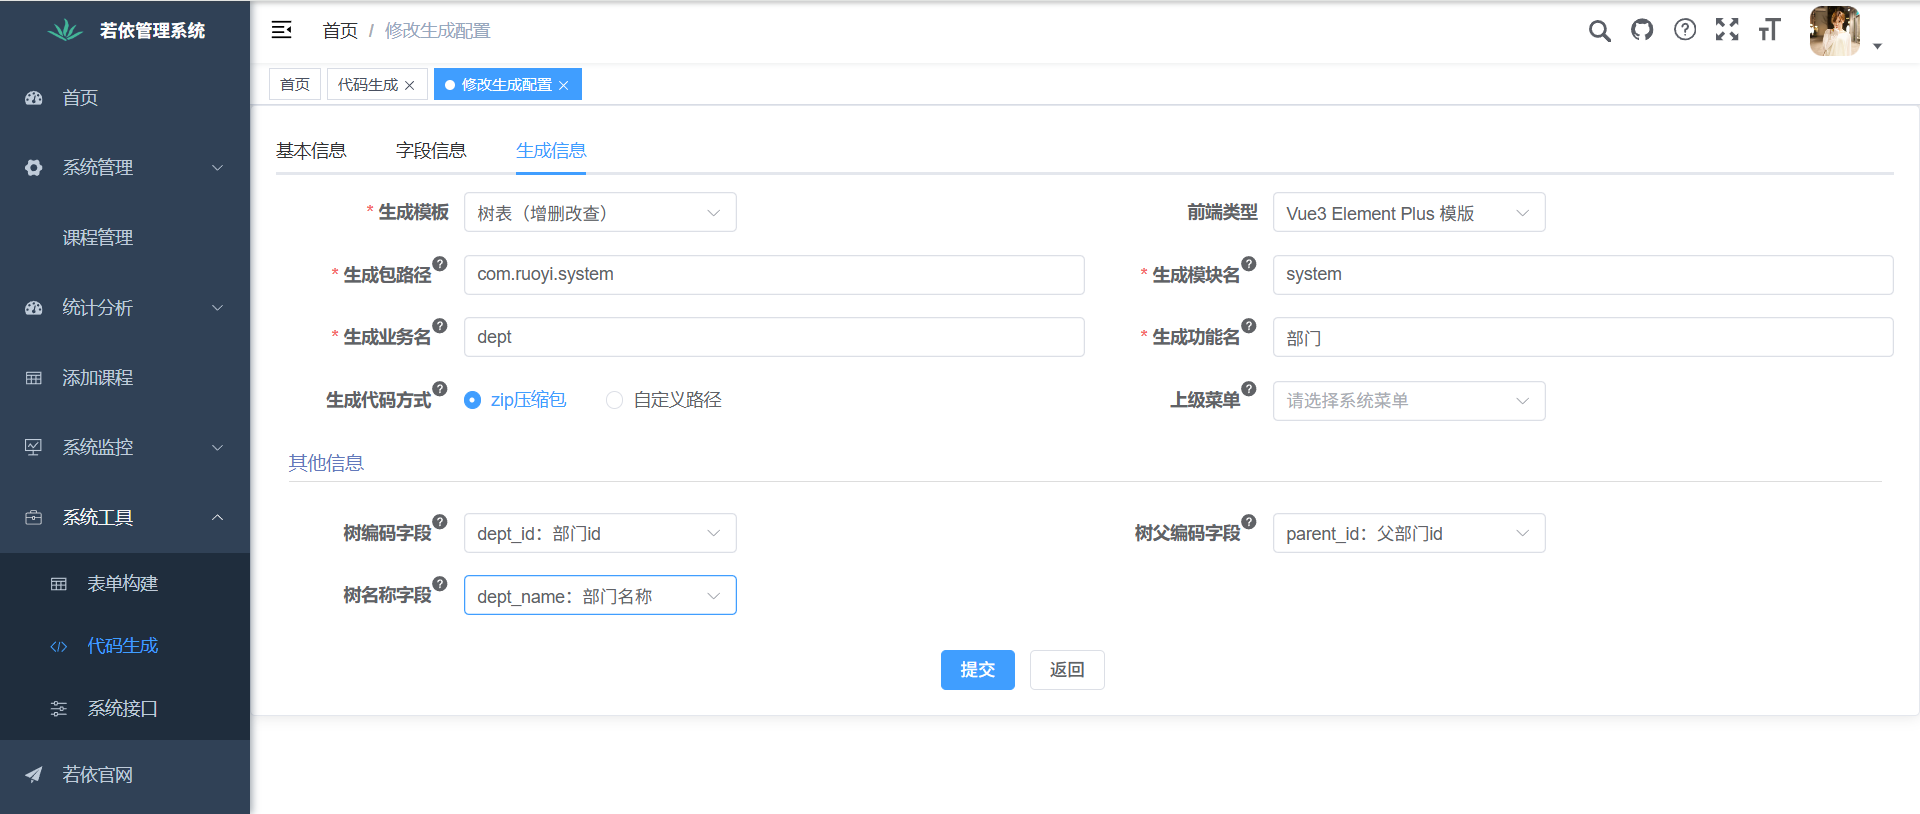The width and height of the screenshot is (1920, 814).
Task: Open the 树编码字段 dropdown
Action: [x=600, y=533]
